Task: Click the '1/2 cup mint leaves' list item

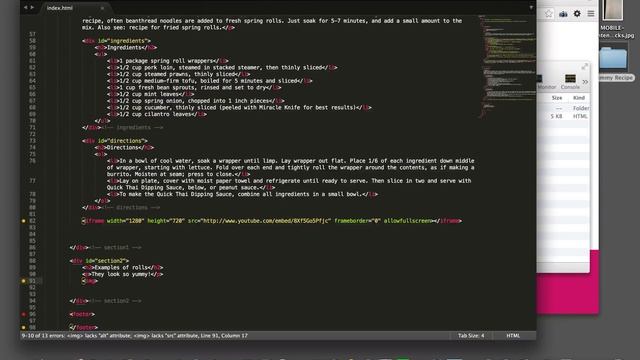Action: 151,94
